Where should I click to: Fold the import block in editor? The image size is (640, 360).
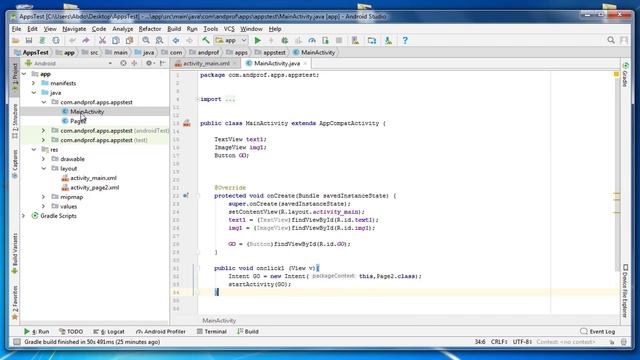coord(197,99)
